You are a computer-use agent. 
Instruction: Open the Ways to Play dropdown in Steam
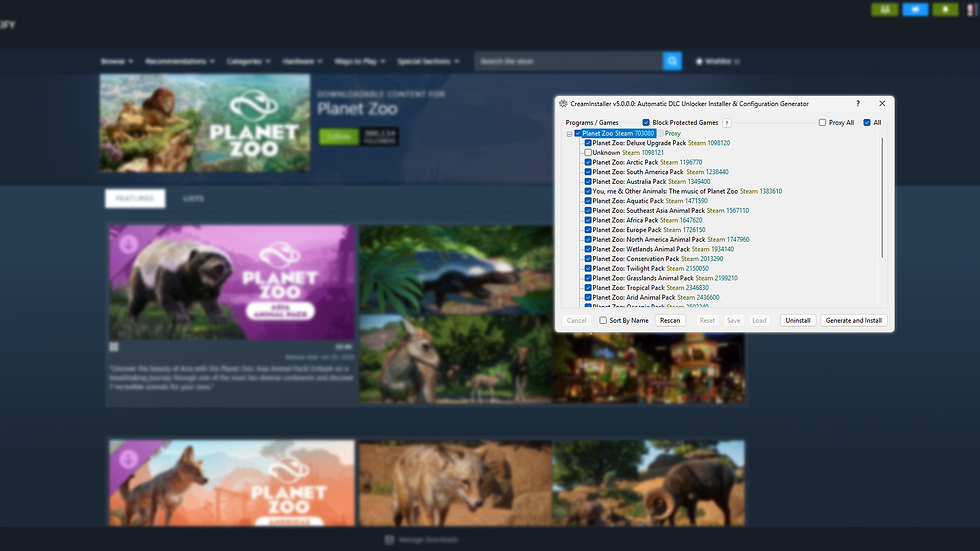[360, 61]
